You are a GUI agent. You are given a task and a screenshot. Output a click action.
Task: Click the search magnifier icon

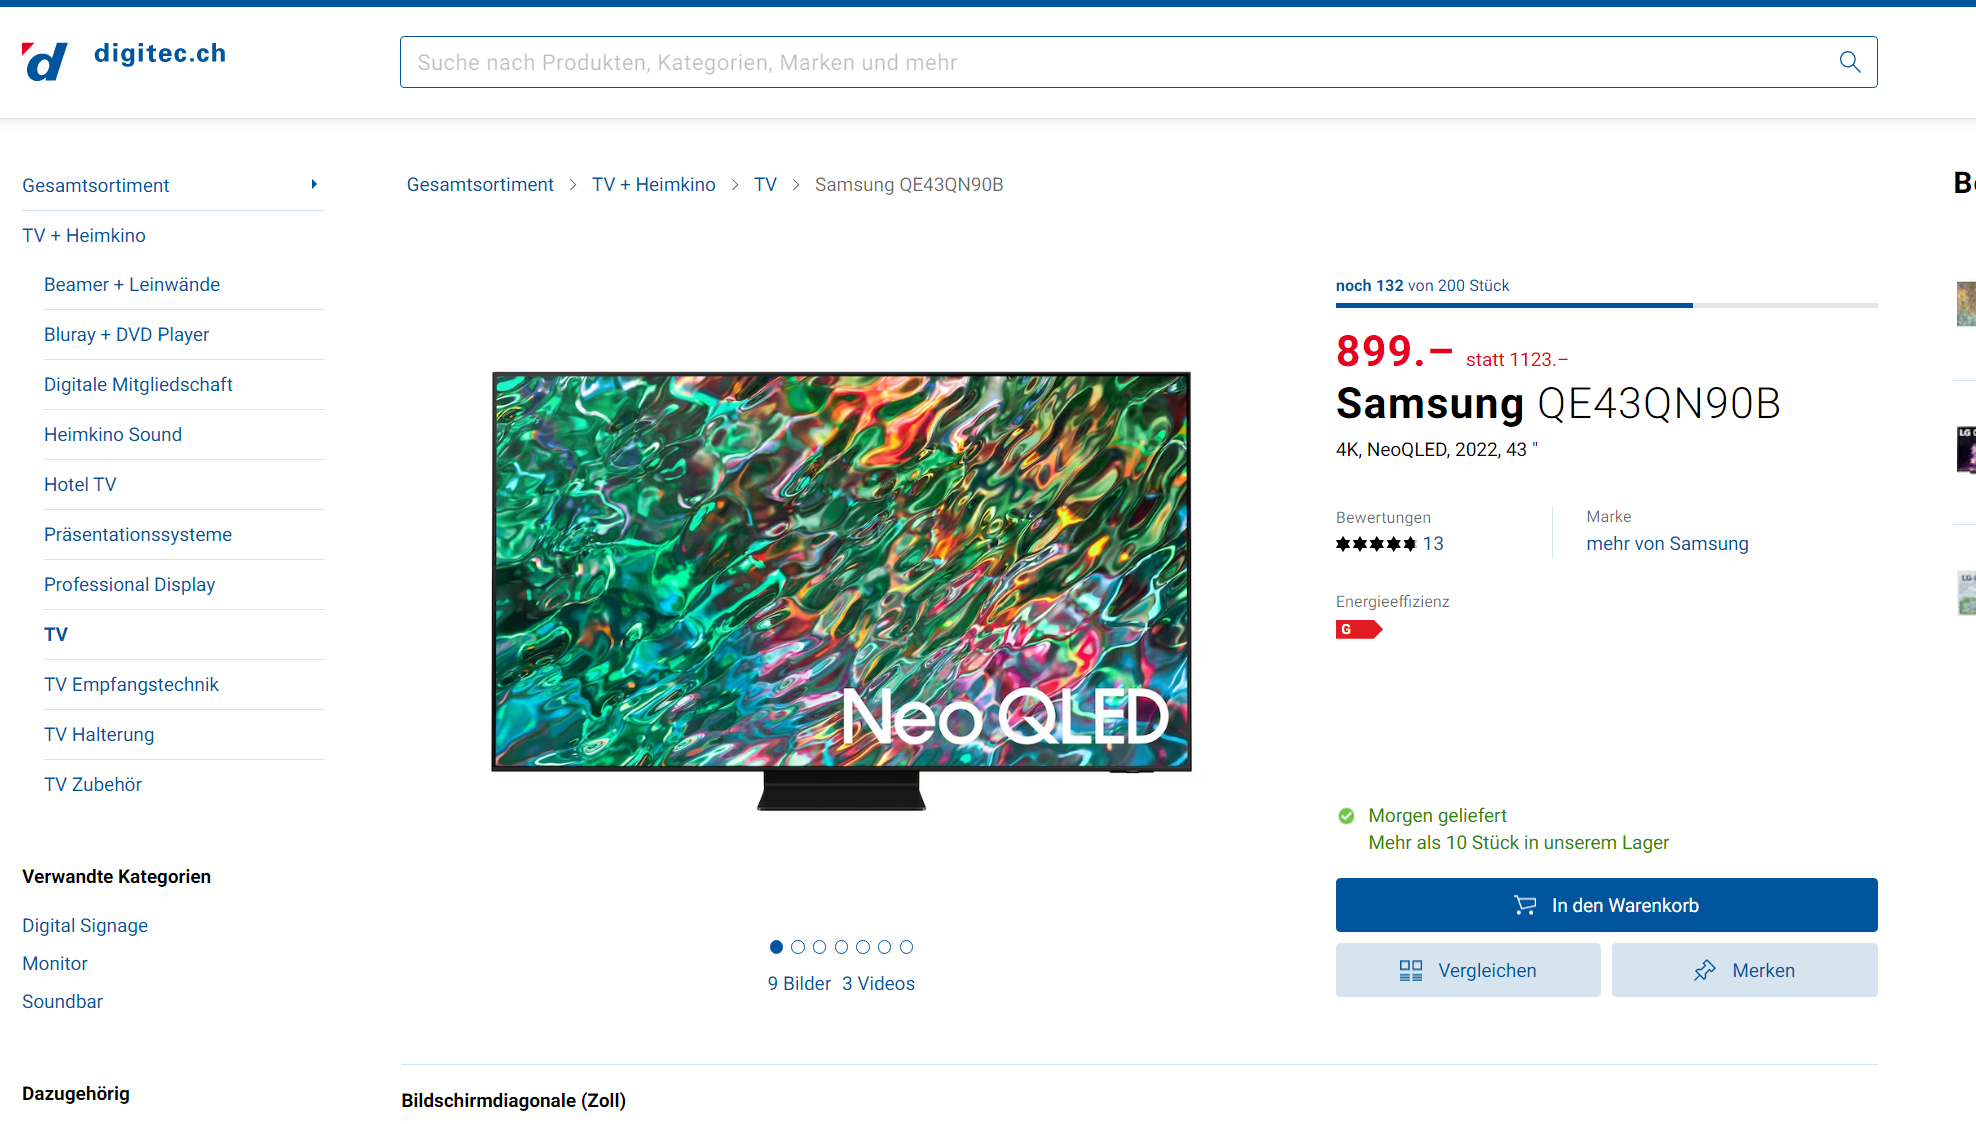pyautogui.click(x=1850, y=62)
